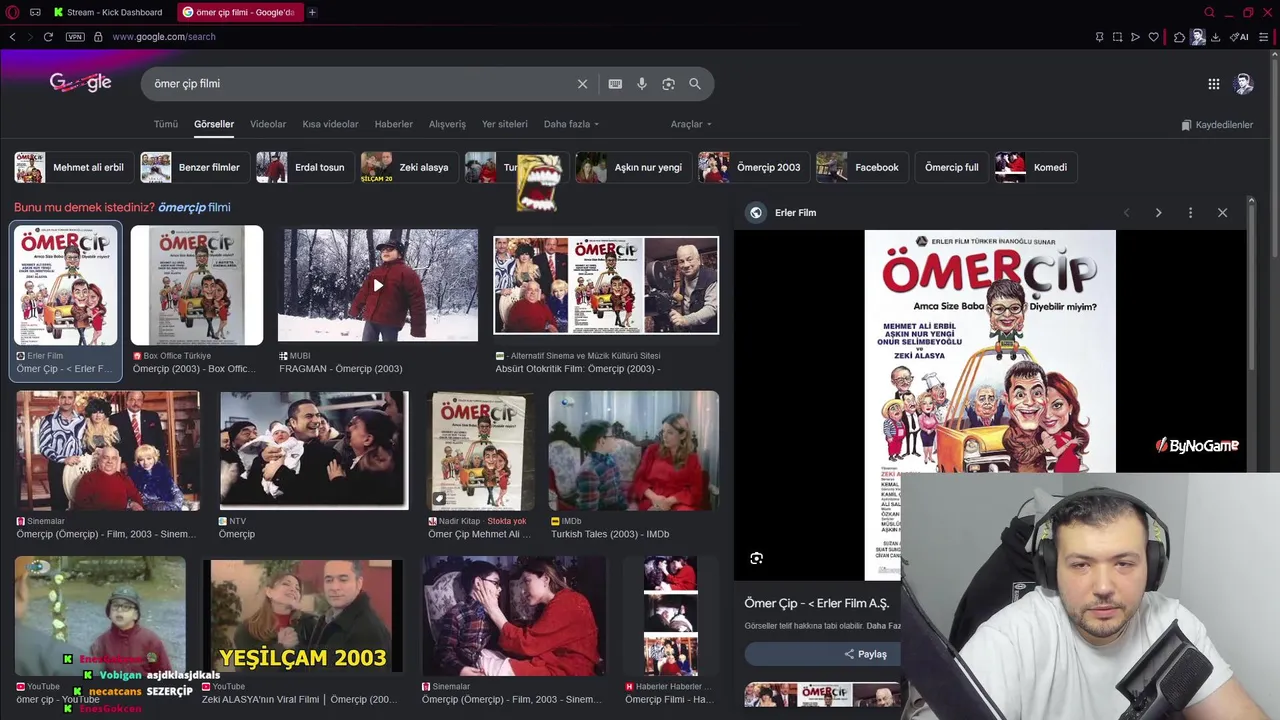Click Lens icon on preview image
The image size is (1280, 720).
coord(757,559)
